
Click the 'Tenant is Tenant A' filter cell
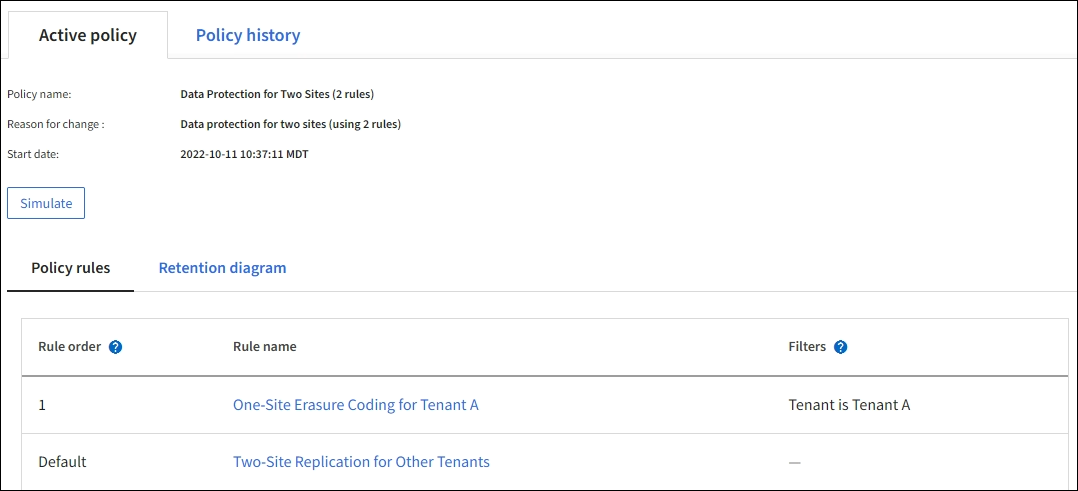(x=849, y=405)
